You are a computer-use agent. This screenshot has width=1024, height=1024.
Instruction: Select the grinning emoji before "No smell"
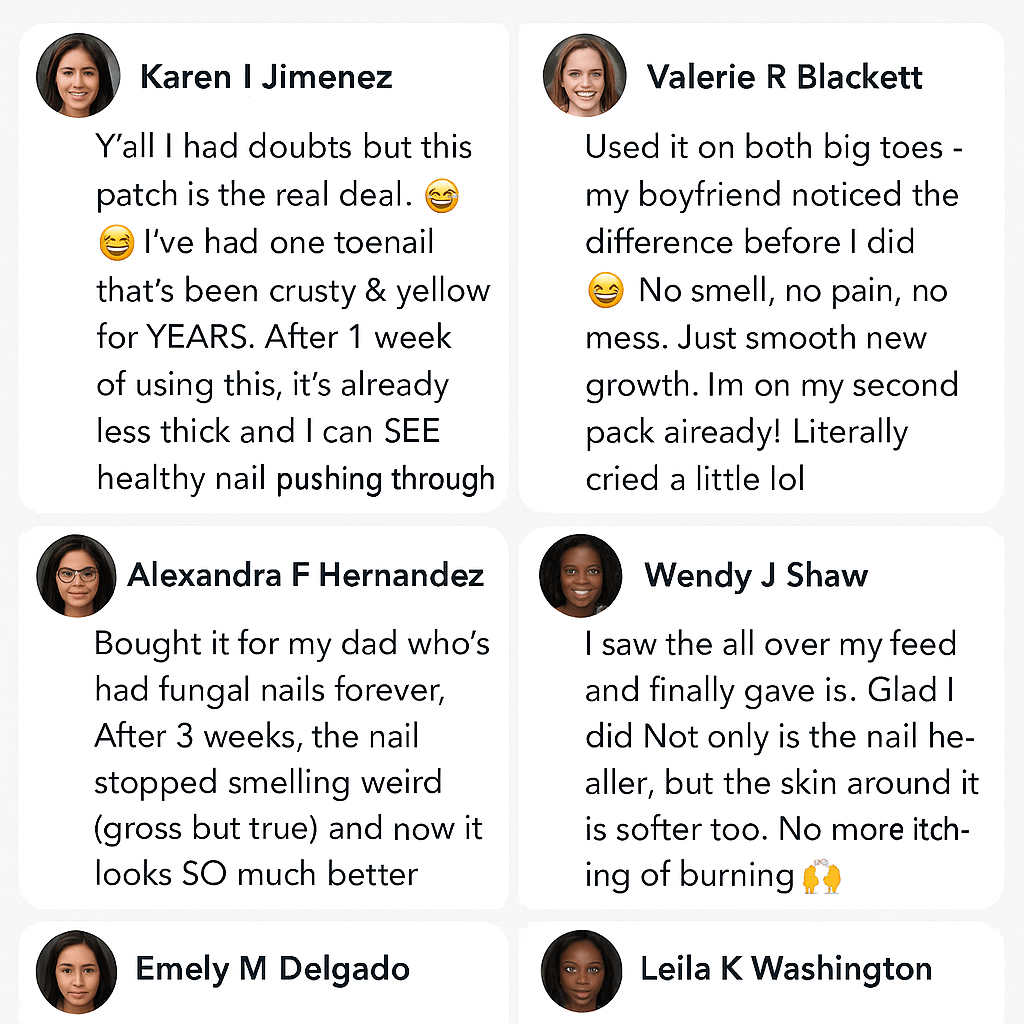click(603, 292)
